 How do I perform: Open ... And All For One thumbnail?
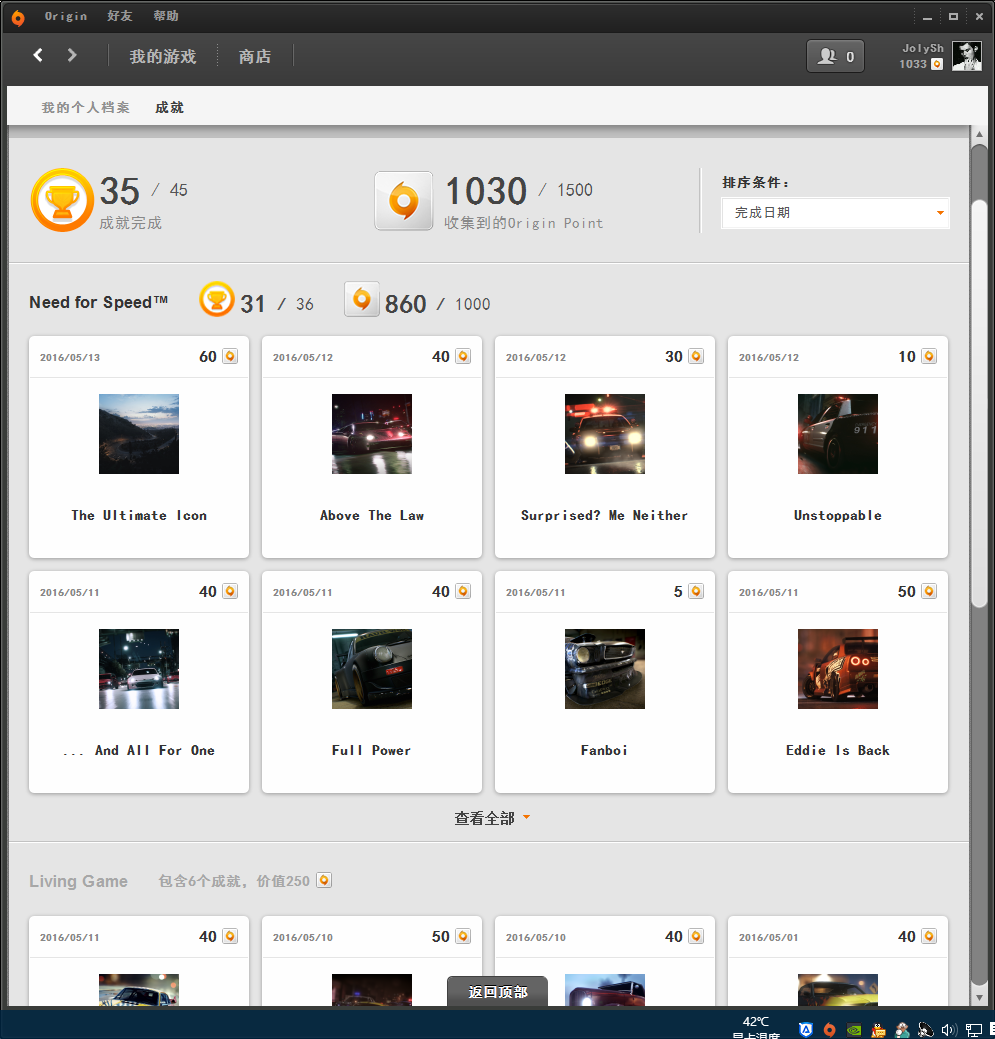click(139, 669)
